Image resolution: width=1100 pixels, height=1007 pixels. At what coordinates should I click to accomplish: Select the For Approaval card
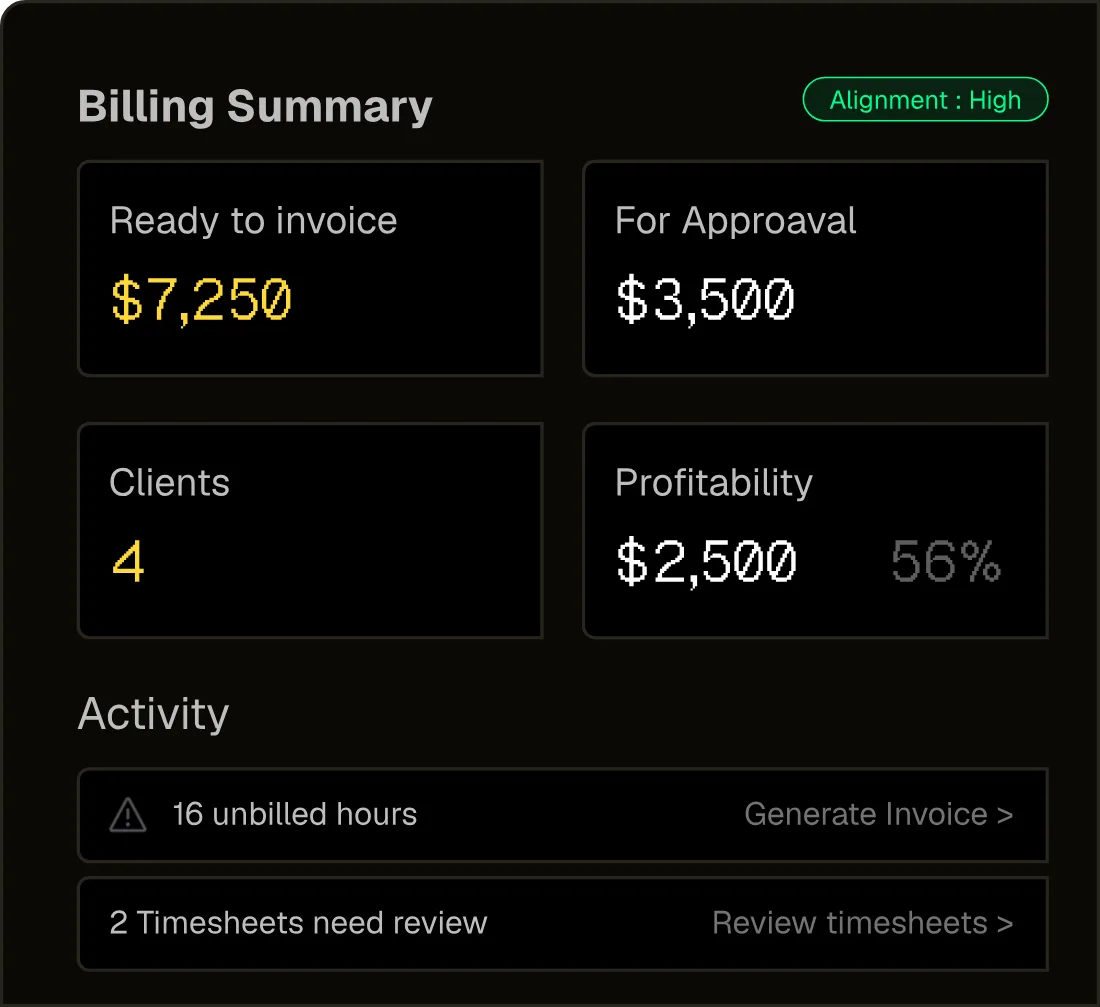(815, 269)
